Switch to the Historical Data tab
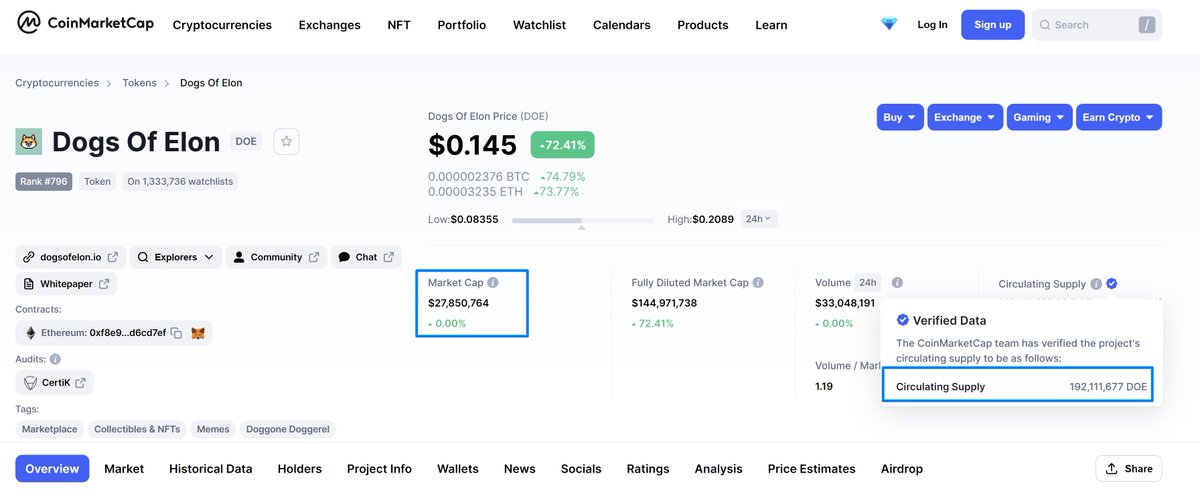Image resolution: width=1200 pixels, height=492 pixels. coord(210,468)
